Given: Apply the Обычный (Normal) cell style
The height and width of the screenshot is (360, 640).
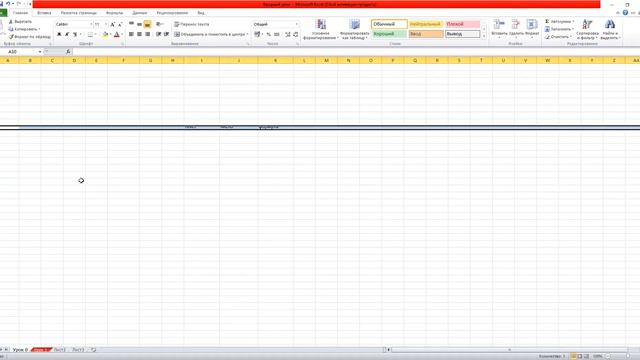Looking at the screenshot, I should point(389,24).
